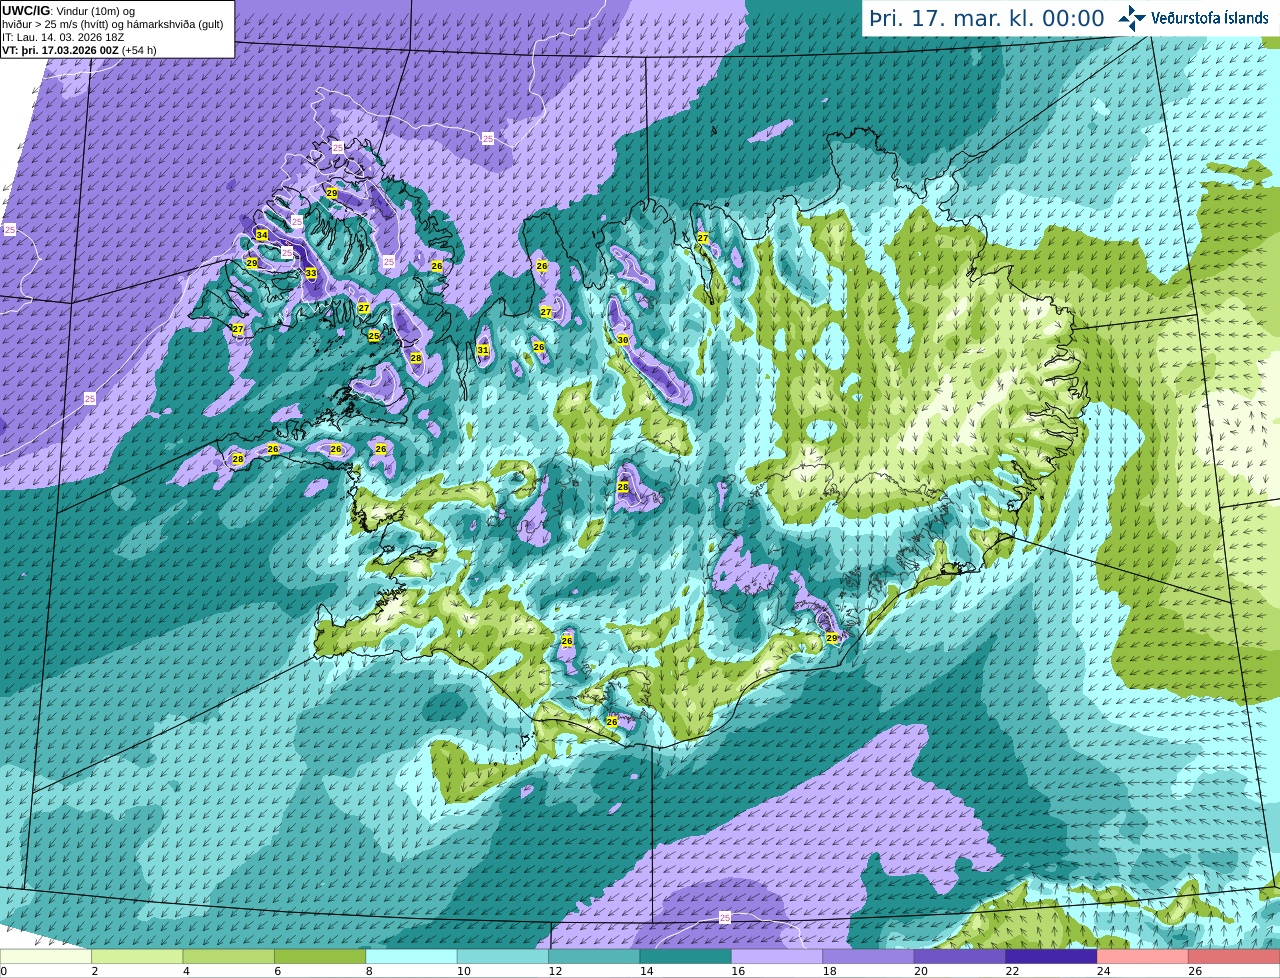Pick the 24–26 m/s pink legend swatch
The height and width of the screenshot is (978, 1280).
pos(1143,956)
